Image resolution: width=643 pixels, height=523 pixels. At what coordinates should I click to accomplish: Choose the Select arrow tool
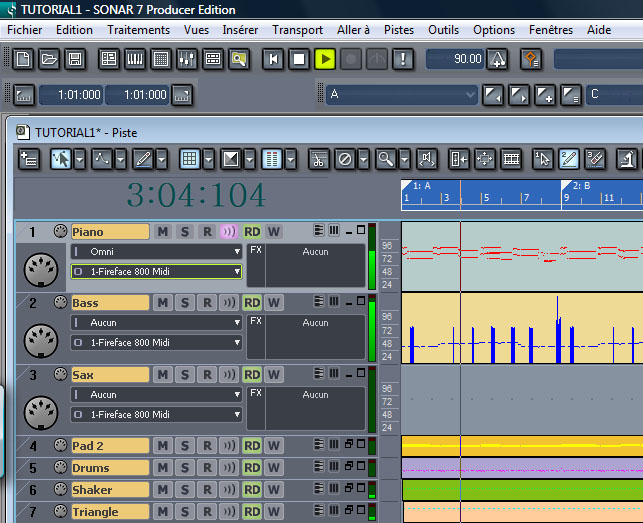point(60,159)
